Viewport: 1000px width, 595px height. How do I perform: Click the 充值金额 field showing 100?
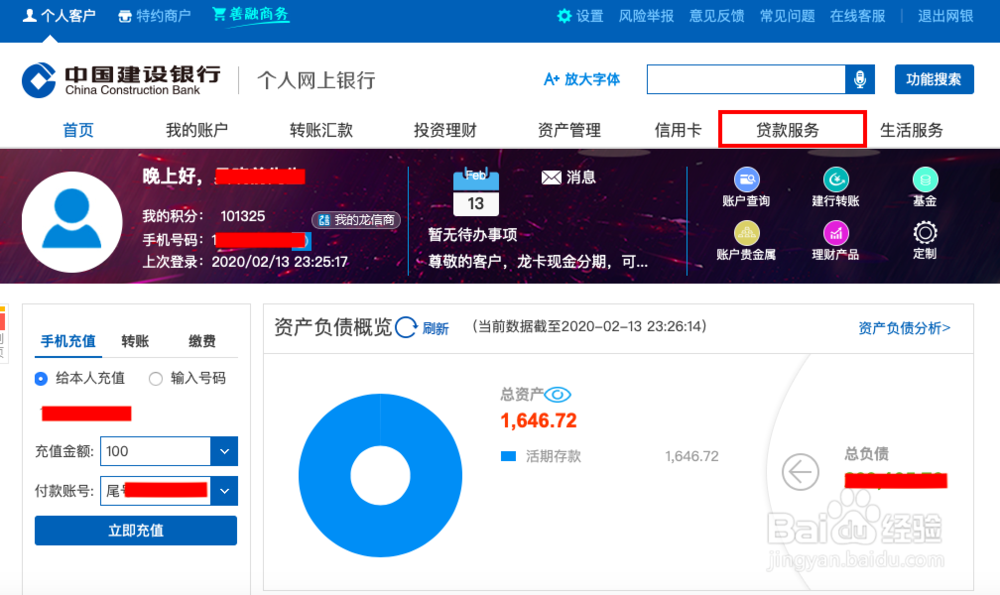(x=155, y=452)
